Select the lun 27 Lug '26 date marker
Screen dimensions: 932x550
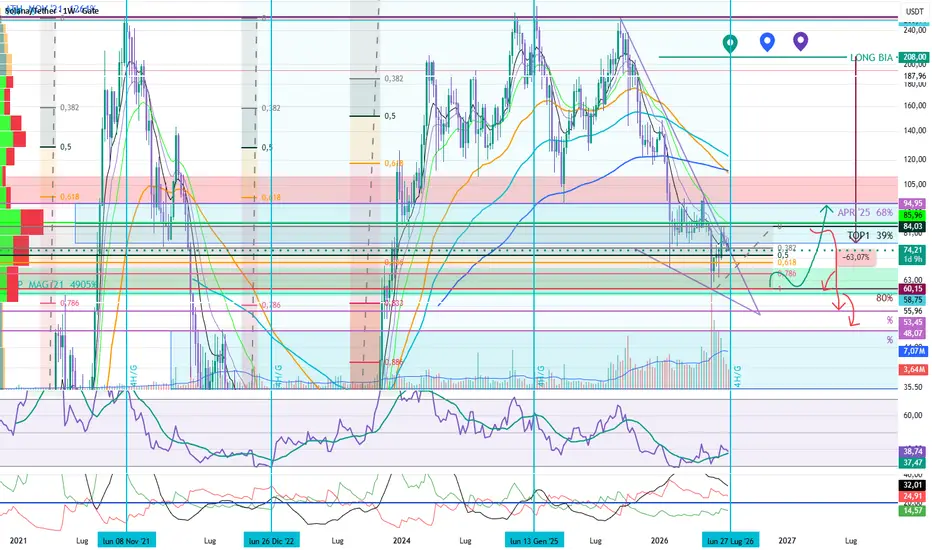coord(730,540)
